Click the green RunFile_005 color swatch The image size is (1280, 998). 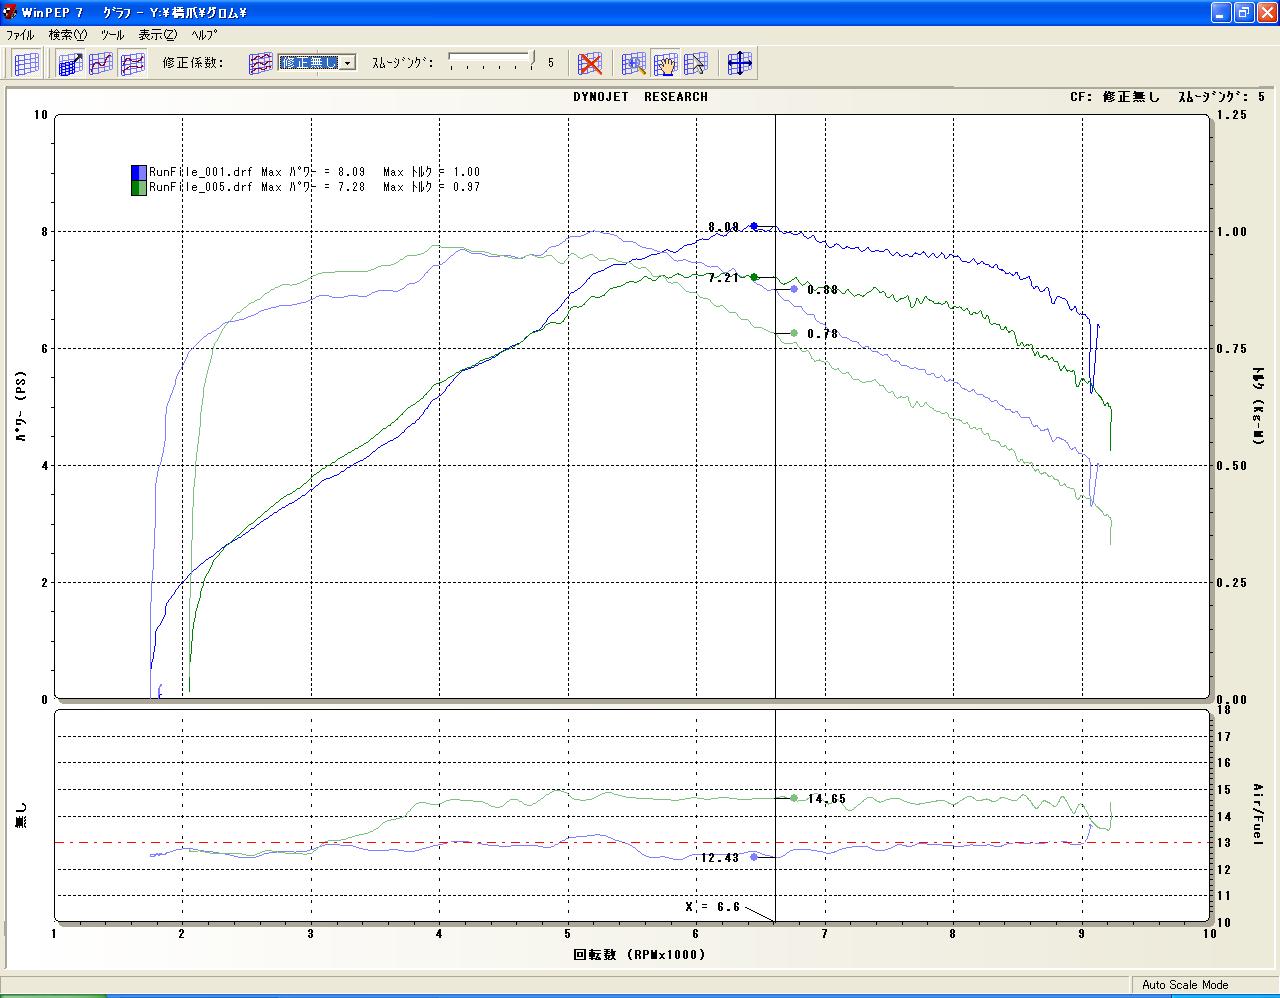pyautogui.click(x=139, y=187)
